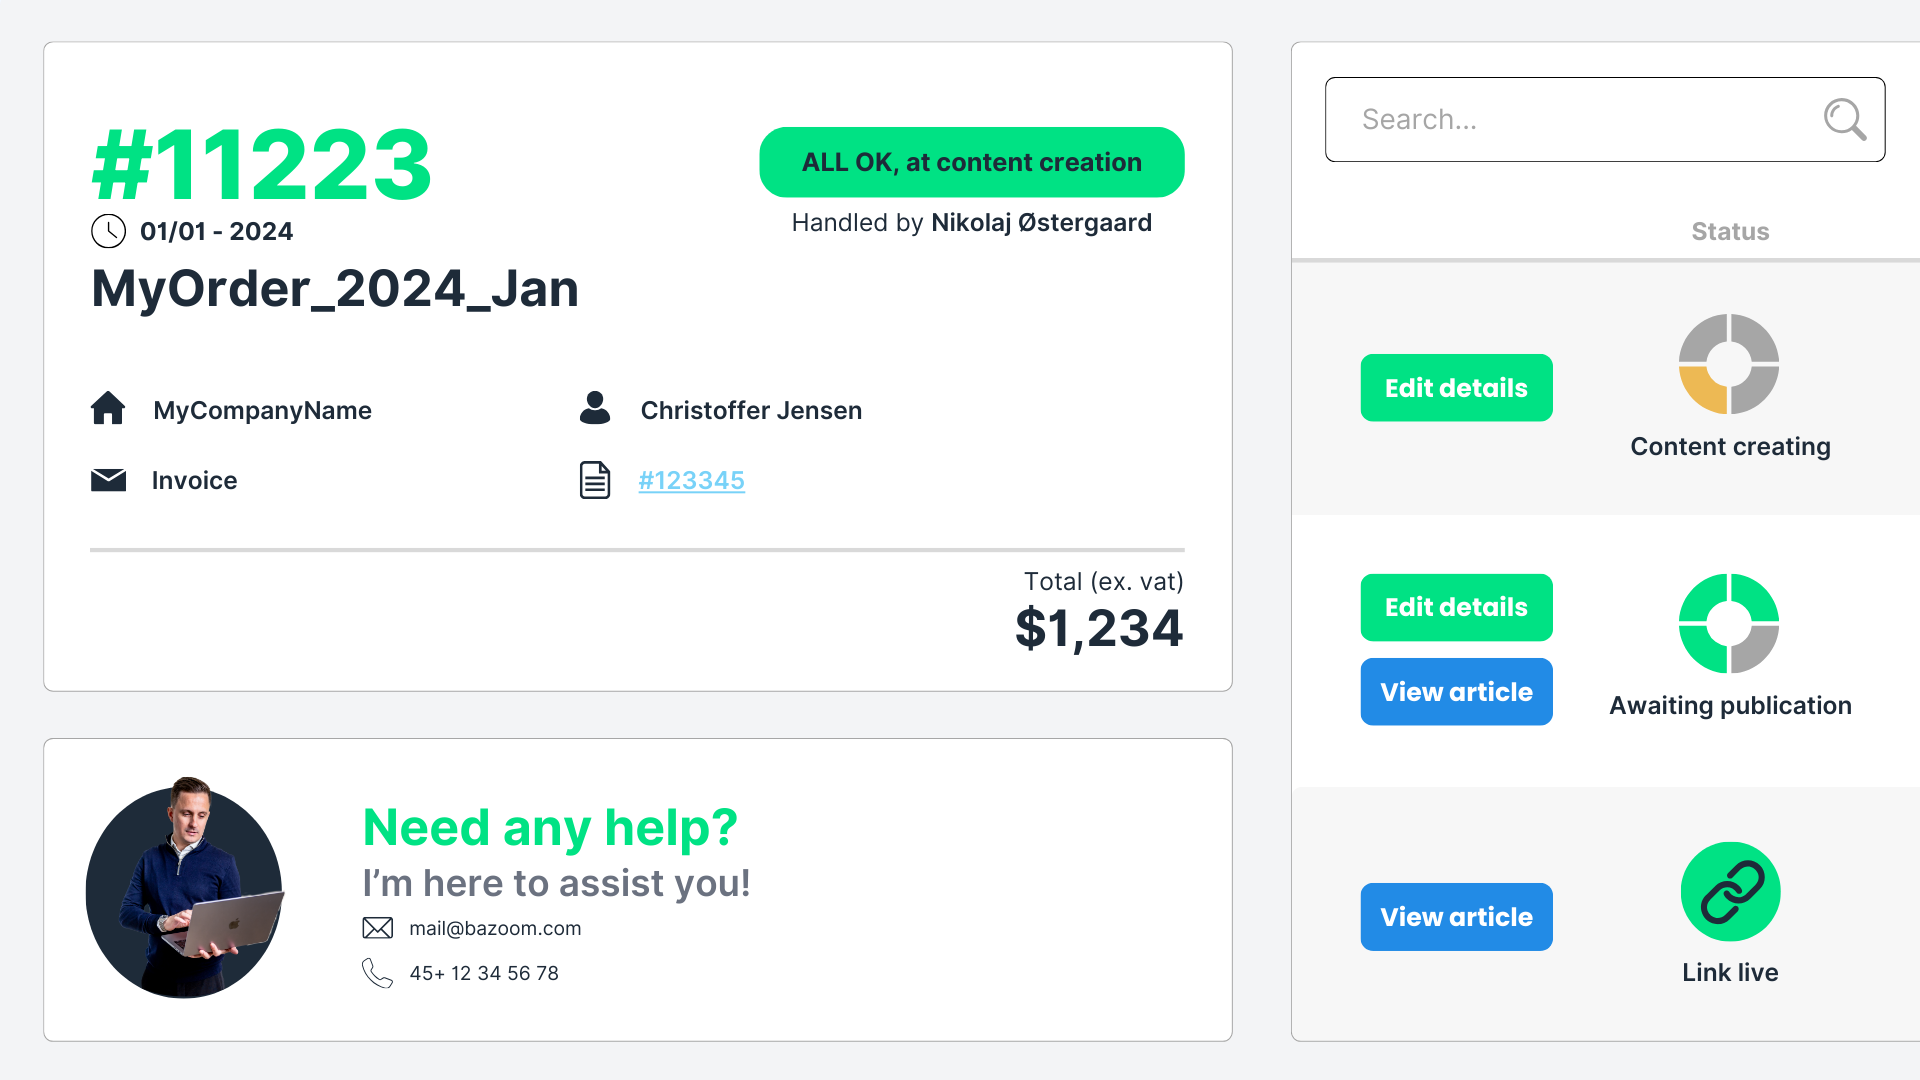Click the Awaiting publication progress ring
Screen dimensions: 1920x1080
click(1729, 624)
